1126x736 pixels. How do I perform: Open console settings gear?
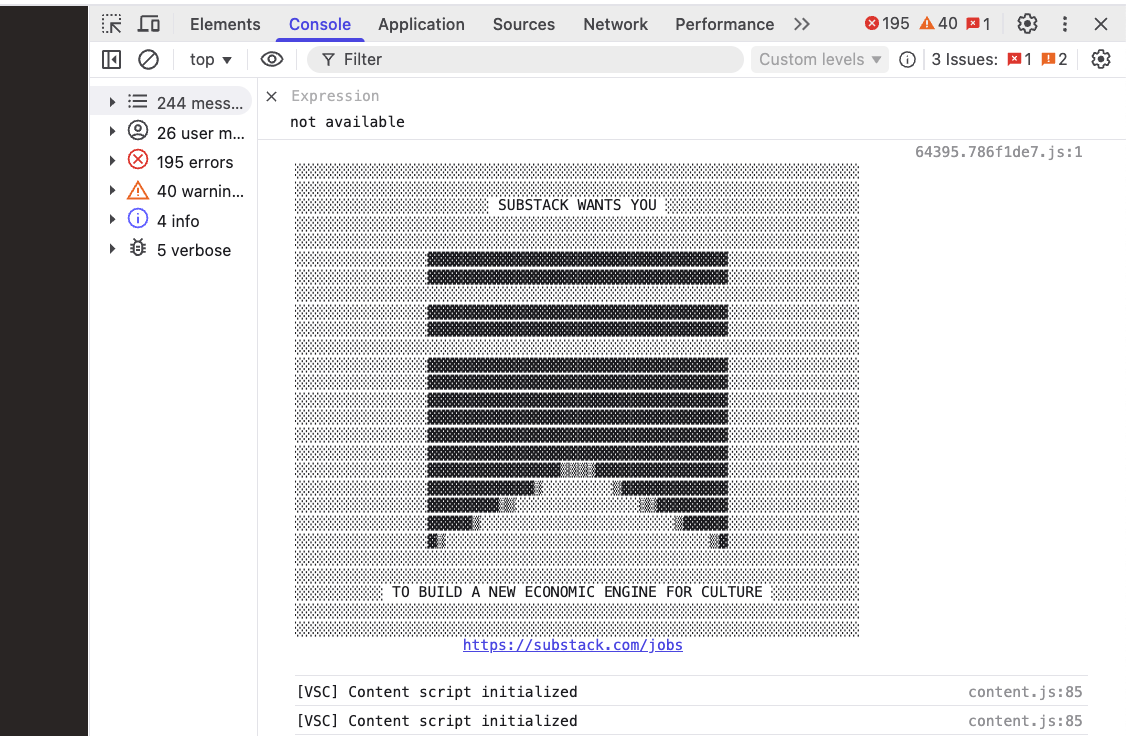[x=1100, y=60]
